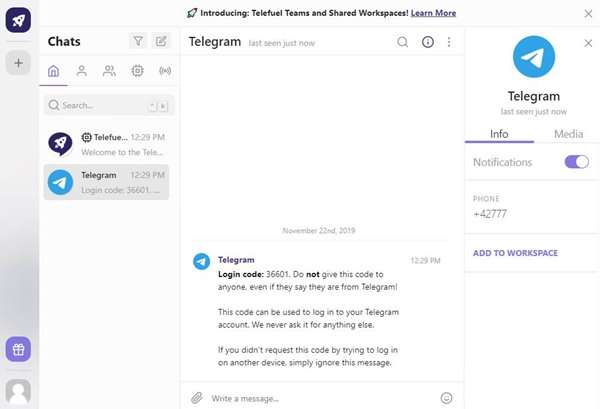The height and width of the screenshot is (409, 600).
Task: Click the Chats heading
Action: tap(64, 41)
